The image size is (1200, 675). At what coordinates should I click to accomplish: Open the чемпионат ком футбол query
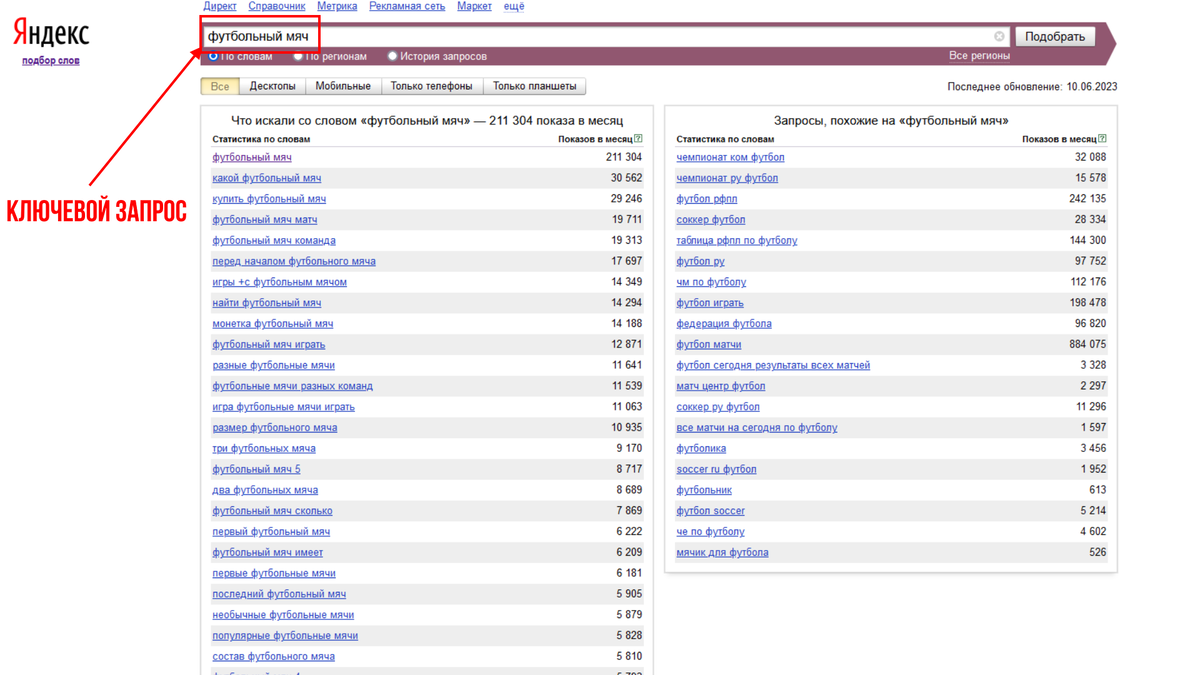click(x=730, y=157)
